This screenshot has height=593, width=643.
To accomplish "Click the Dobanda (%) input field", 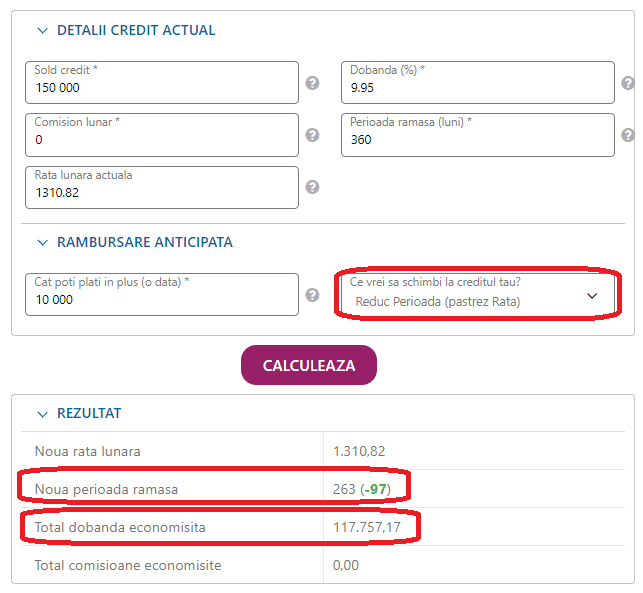I will point(477,87).
